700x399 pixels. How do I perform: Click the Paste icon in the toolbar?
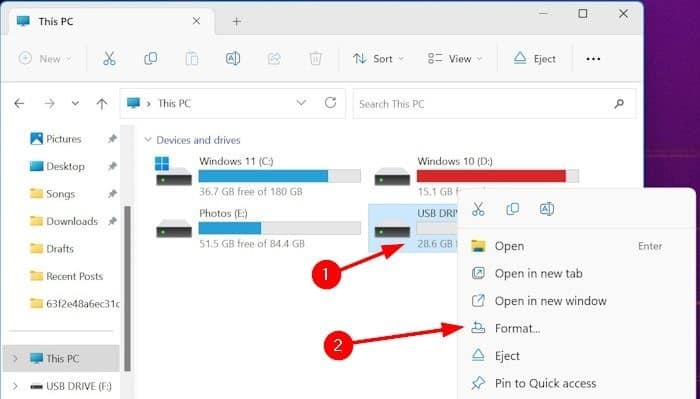coord(192,58)
